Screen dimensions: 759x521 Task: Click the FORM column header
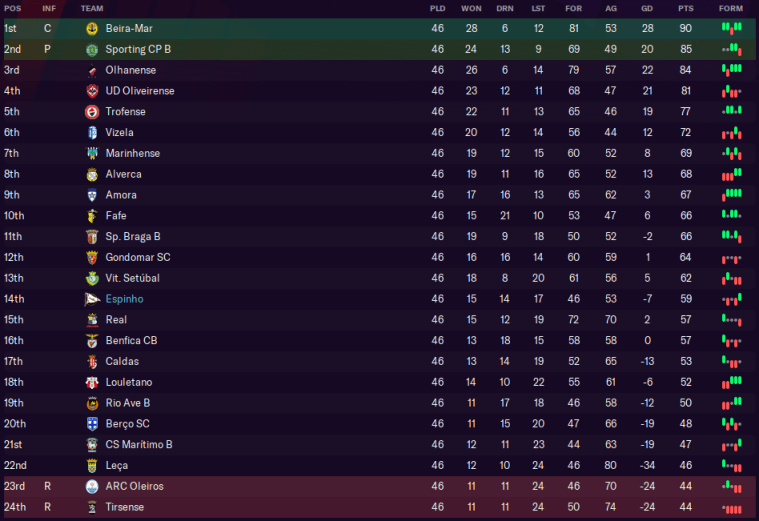[x=731, y=8]
